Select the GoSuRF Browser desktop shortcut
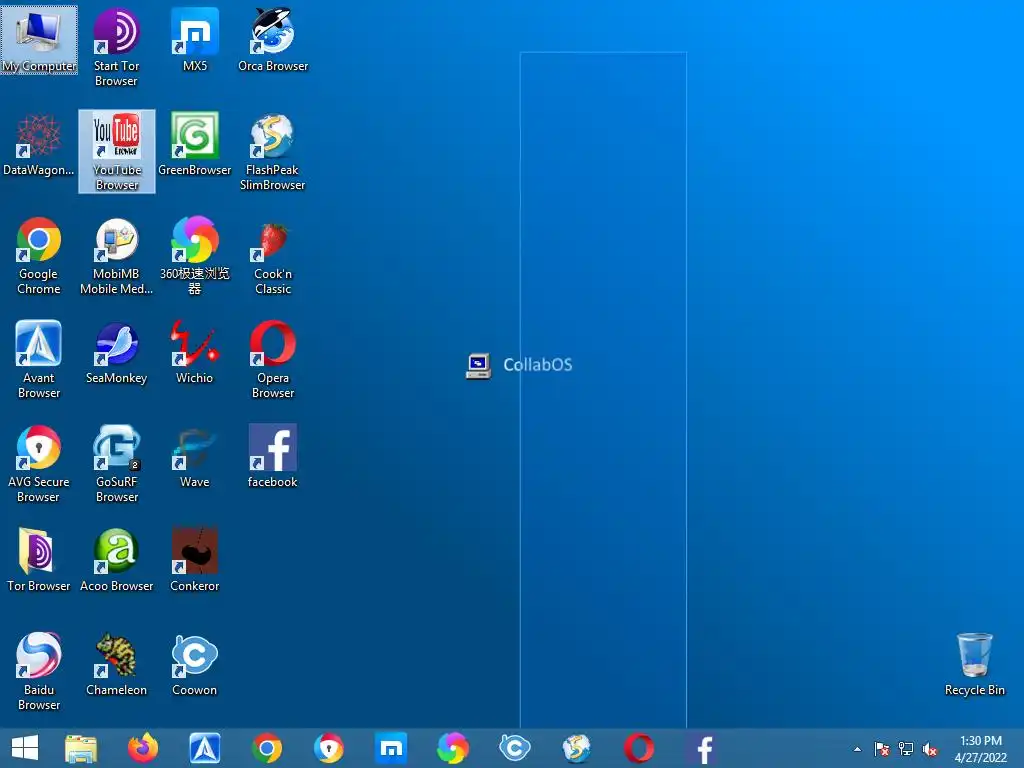The height and width of the screenshot is (768, 1024). tap(117, 464)
